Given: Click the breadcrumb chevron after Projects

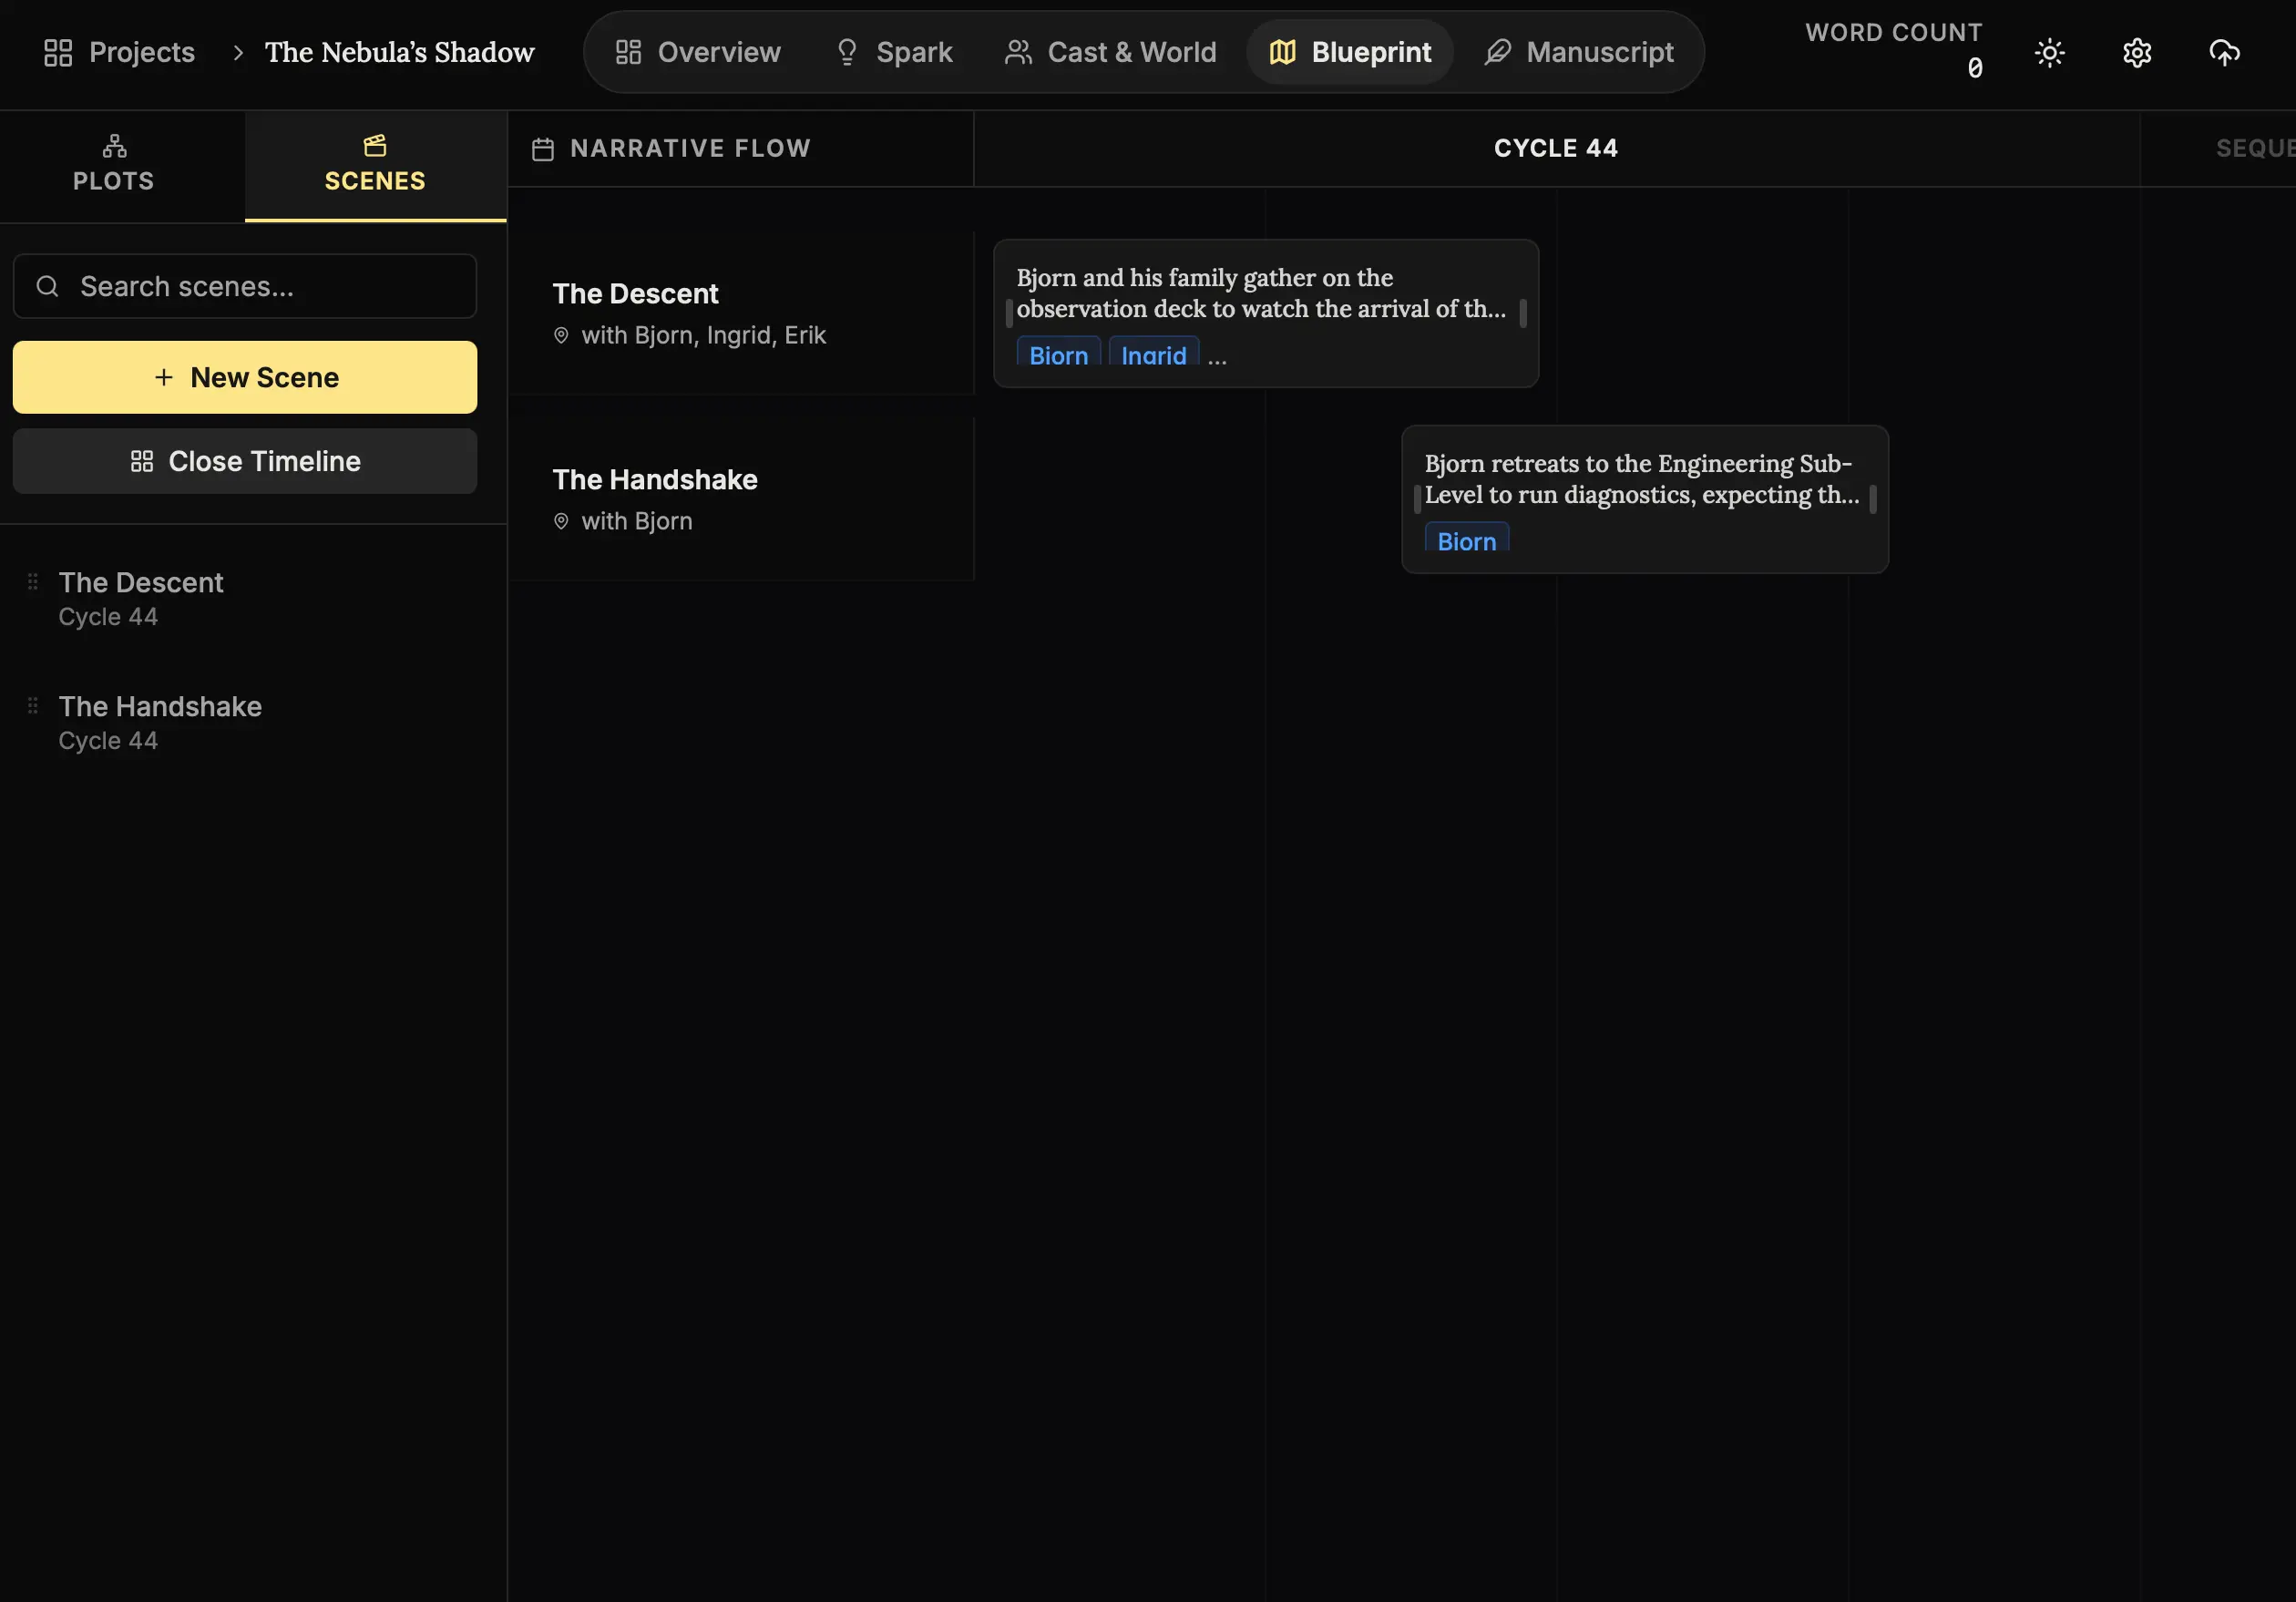Looking at the screenshot, I should 238,52.
